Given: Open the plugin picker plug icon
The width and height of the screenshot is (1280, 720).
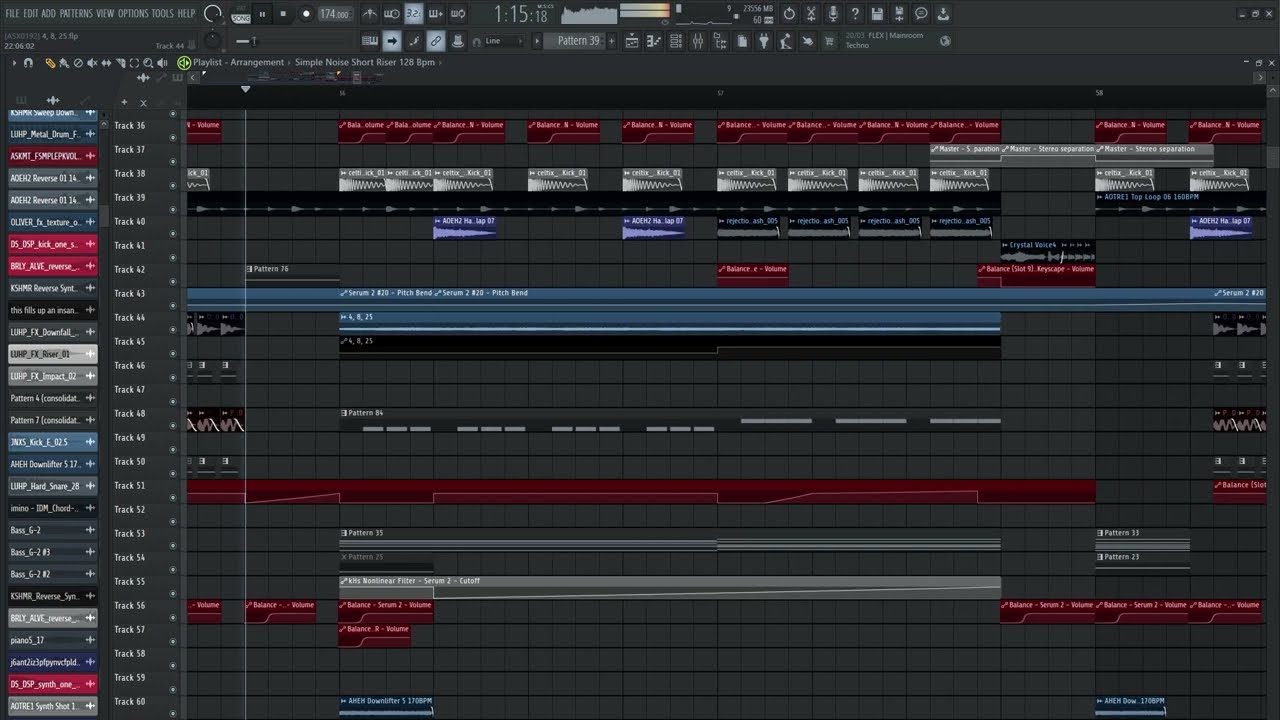Looking at the screenshot, I should click(764, 41).
